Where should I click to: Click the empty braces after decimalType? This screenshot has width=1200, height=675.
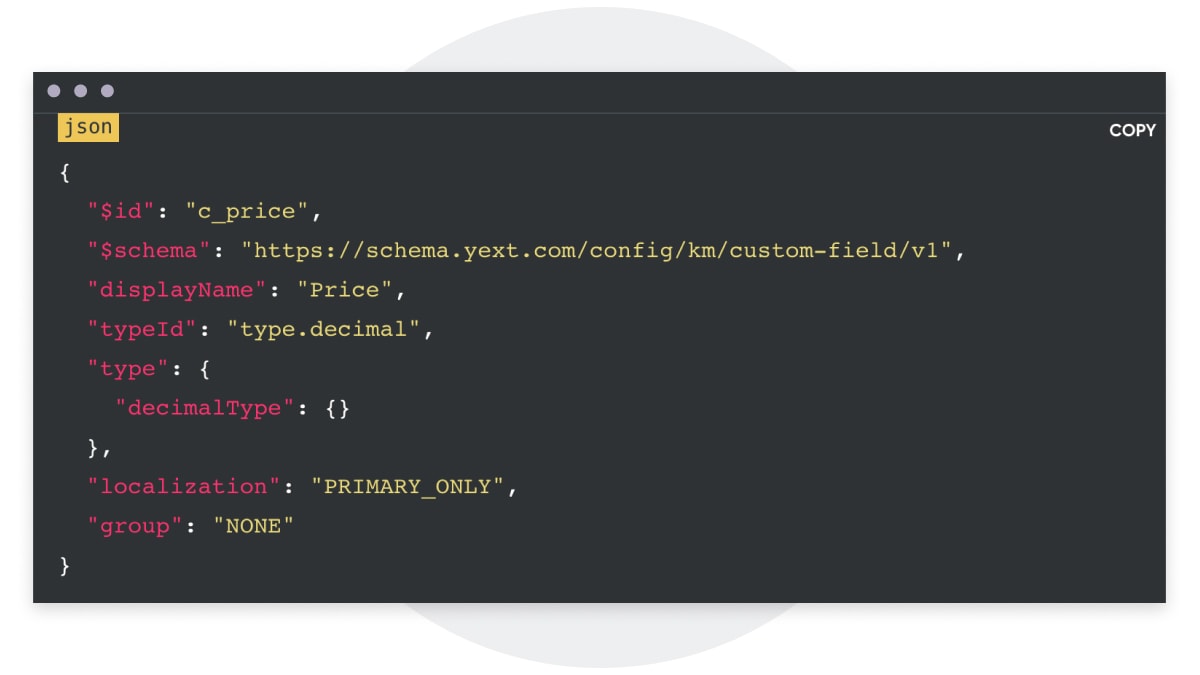pos(338,408)
